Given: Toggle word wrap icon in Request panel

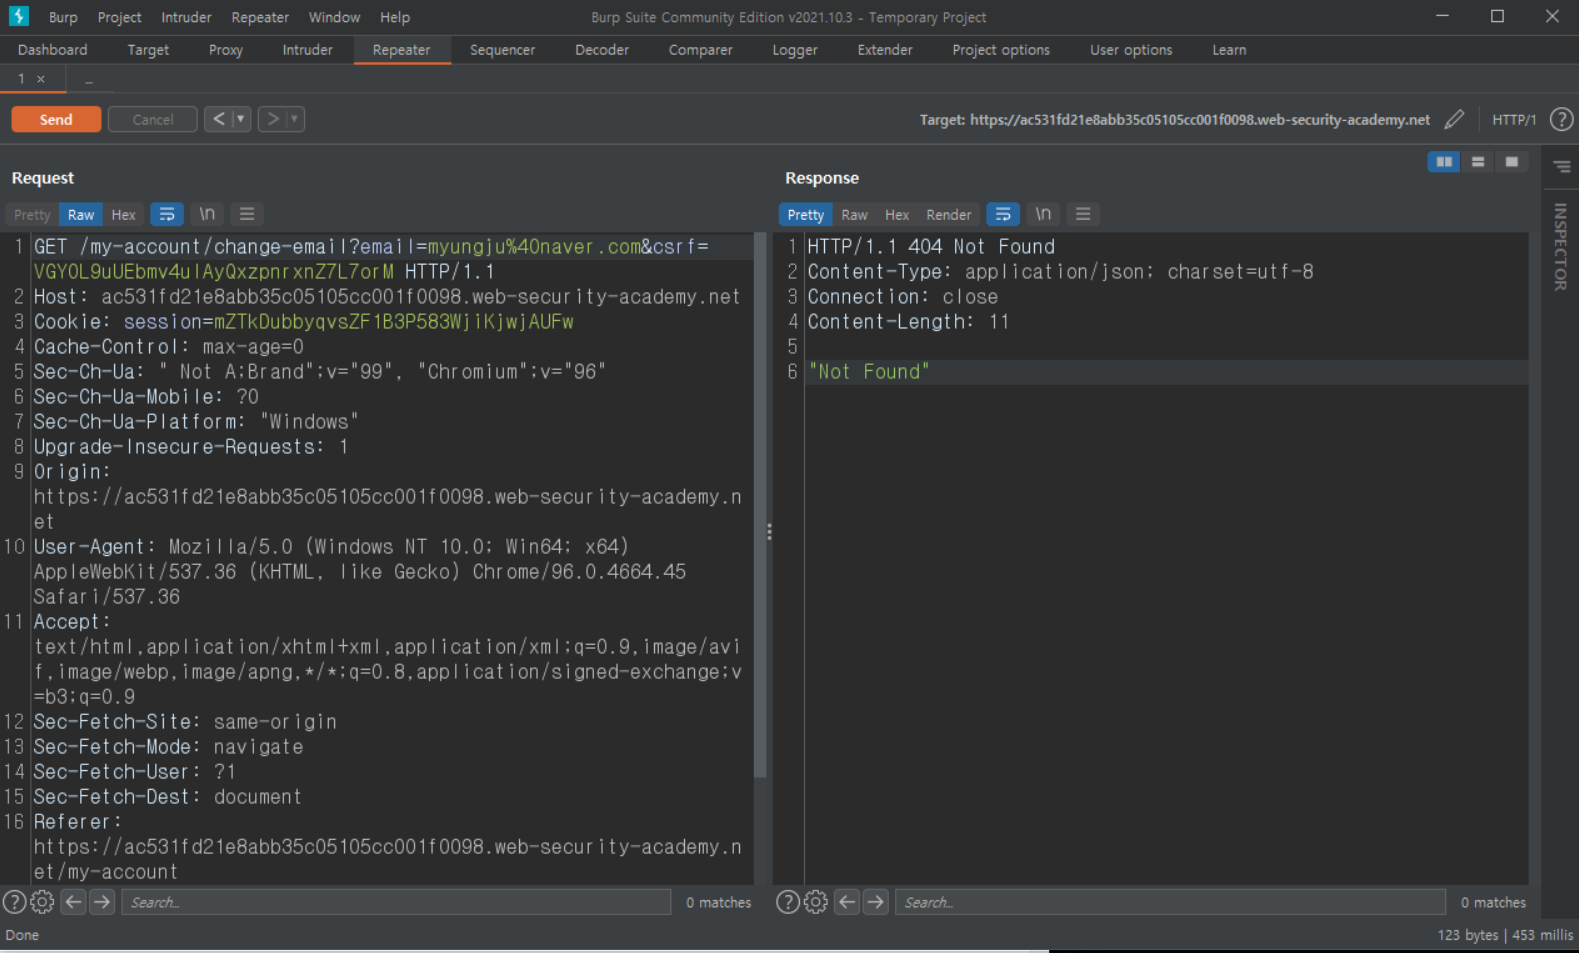Looking at the screenshot, I should (x=167, y=214).
